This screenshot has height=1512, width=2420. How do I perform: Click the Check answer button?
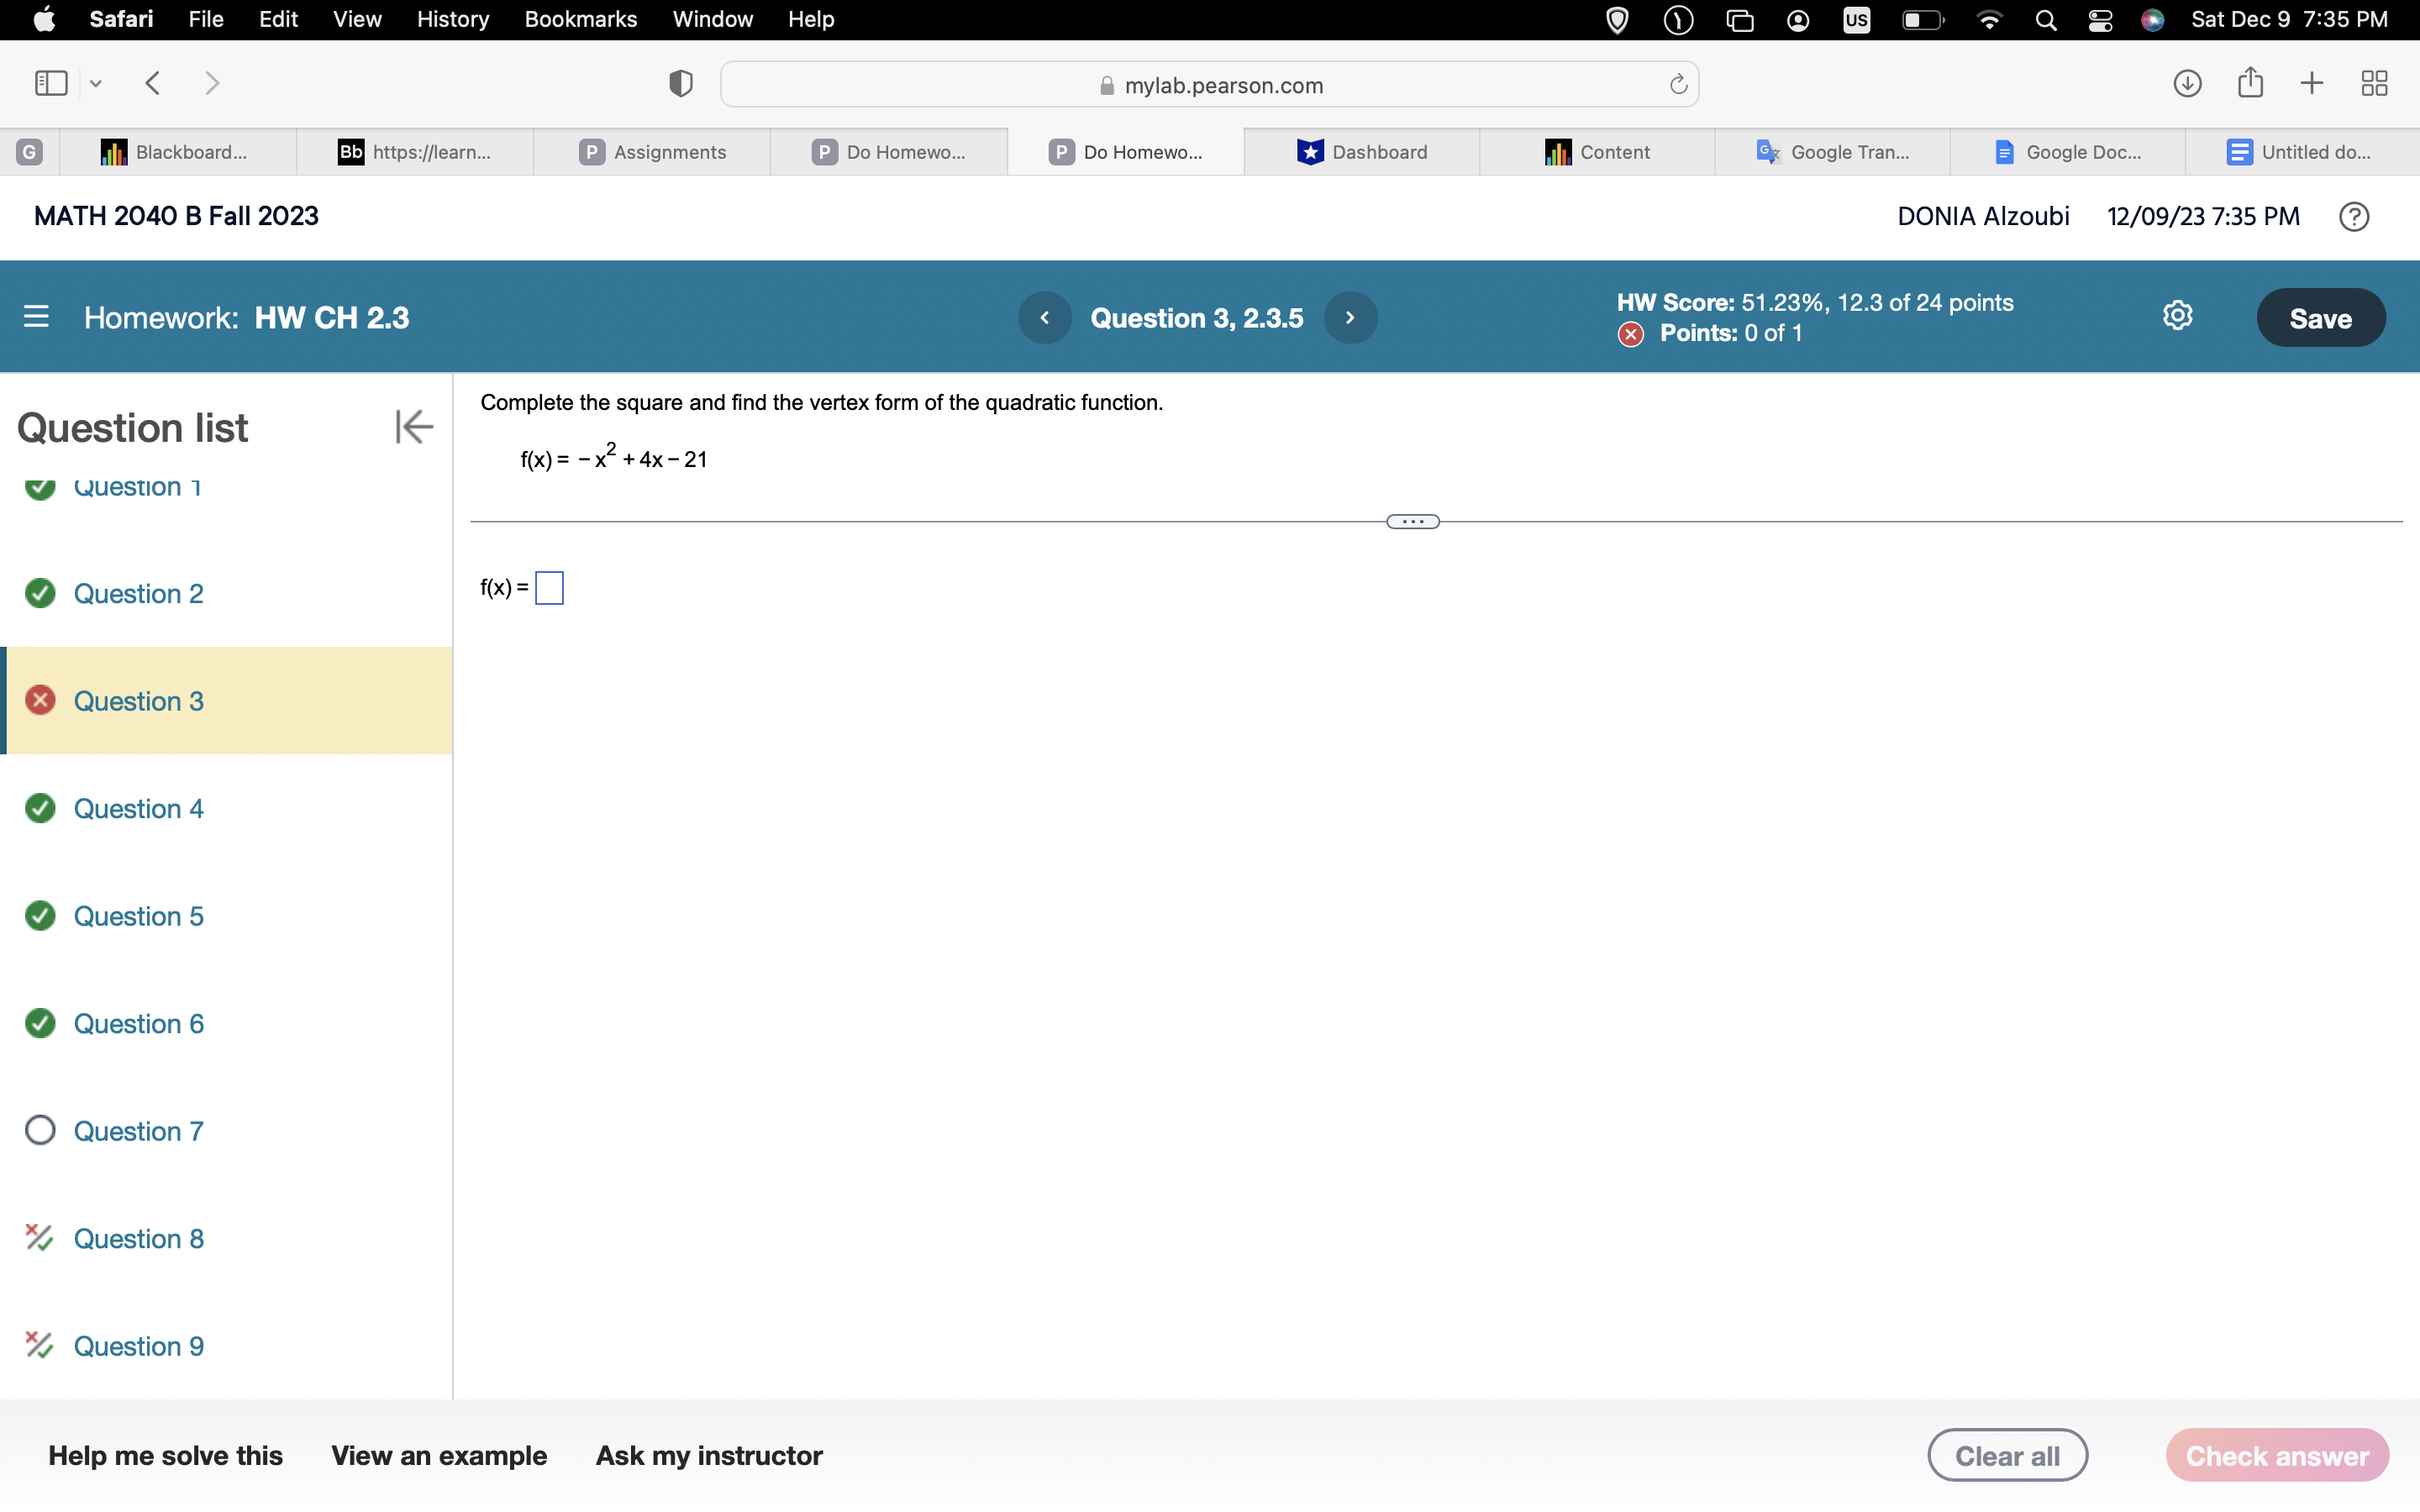(2276, 1455)
